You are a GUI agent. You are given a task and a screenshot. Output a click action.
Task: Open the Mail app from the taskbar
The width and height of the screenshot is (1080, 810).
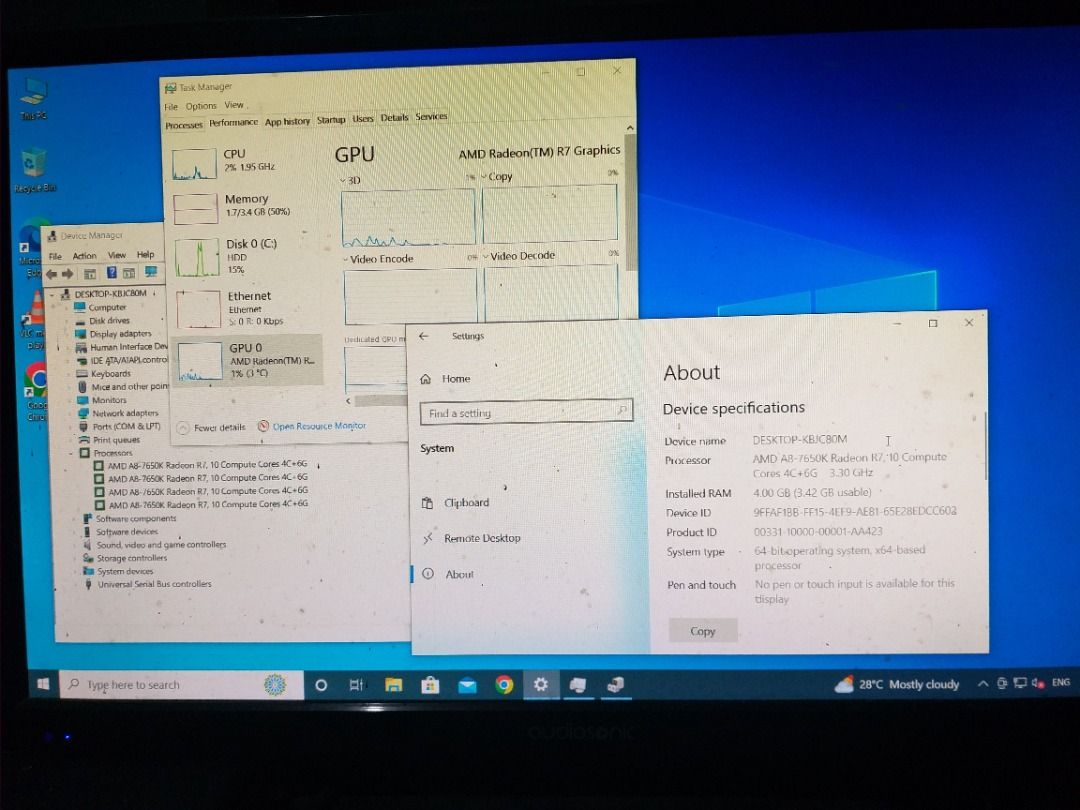pos(467,685)
